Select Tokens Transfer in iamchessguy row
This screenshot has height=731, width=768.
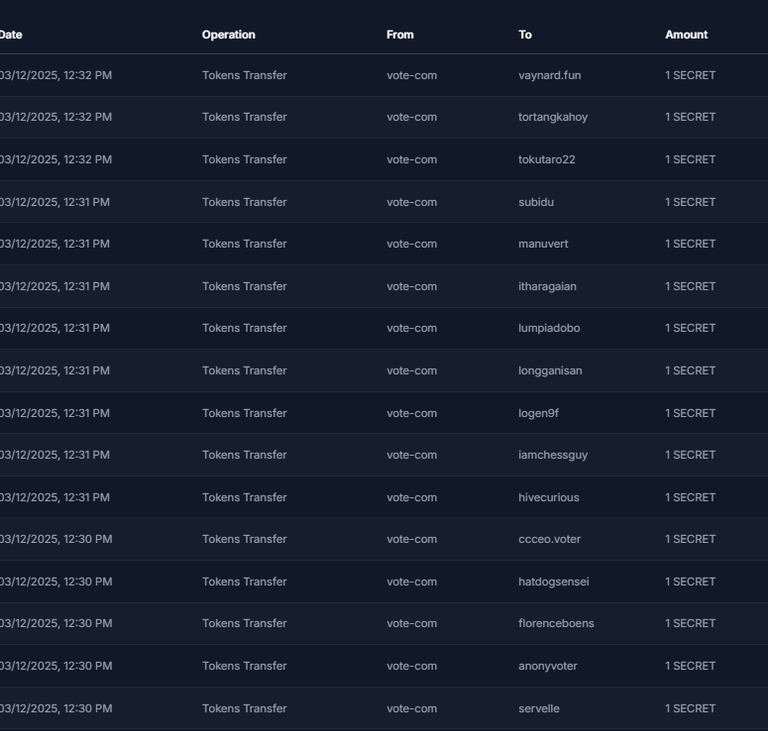[244, 455]
